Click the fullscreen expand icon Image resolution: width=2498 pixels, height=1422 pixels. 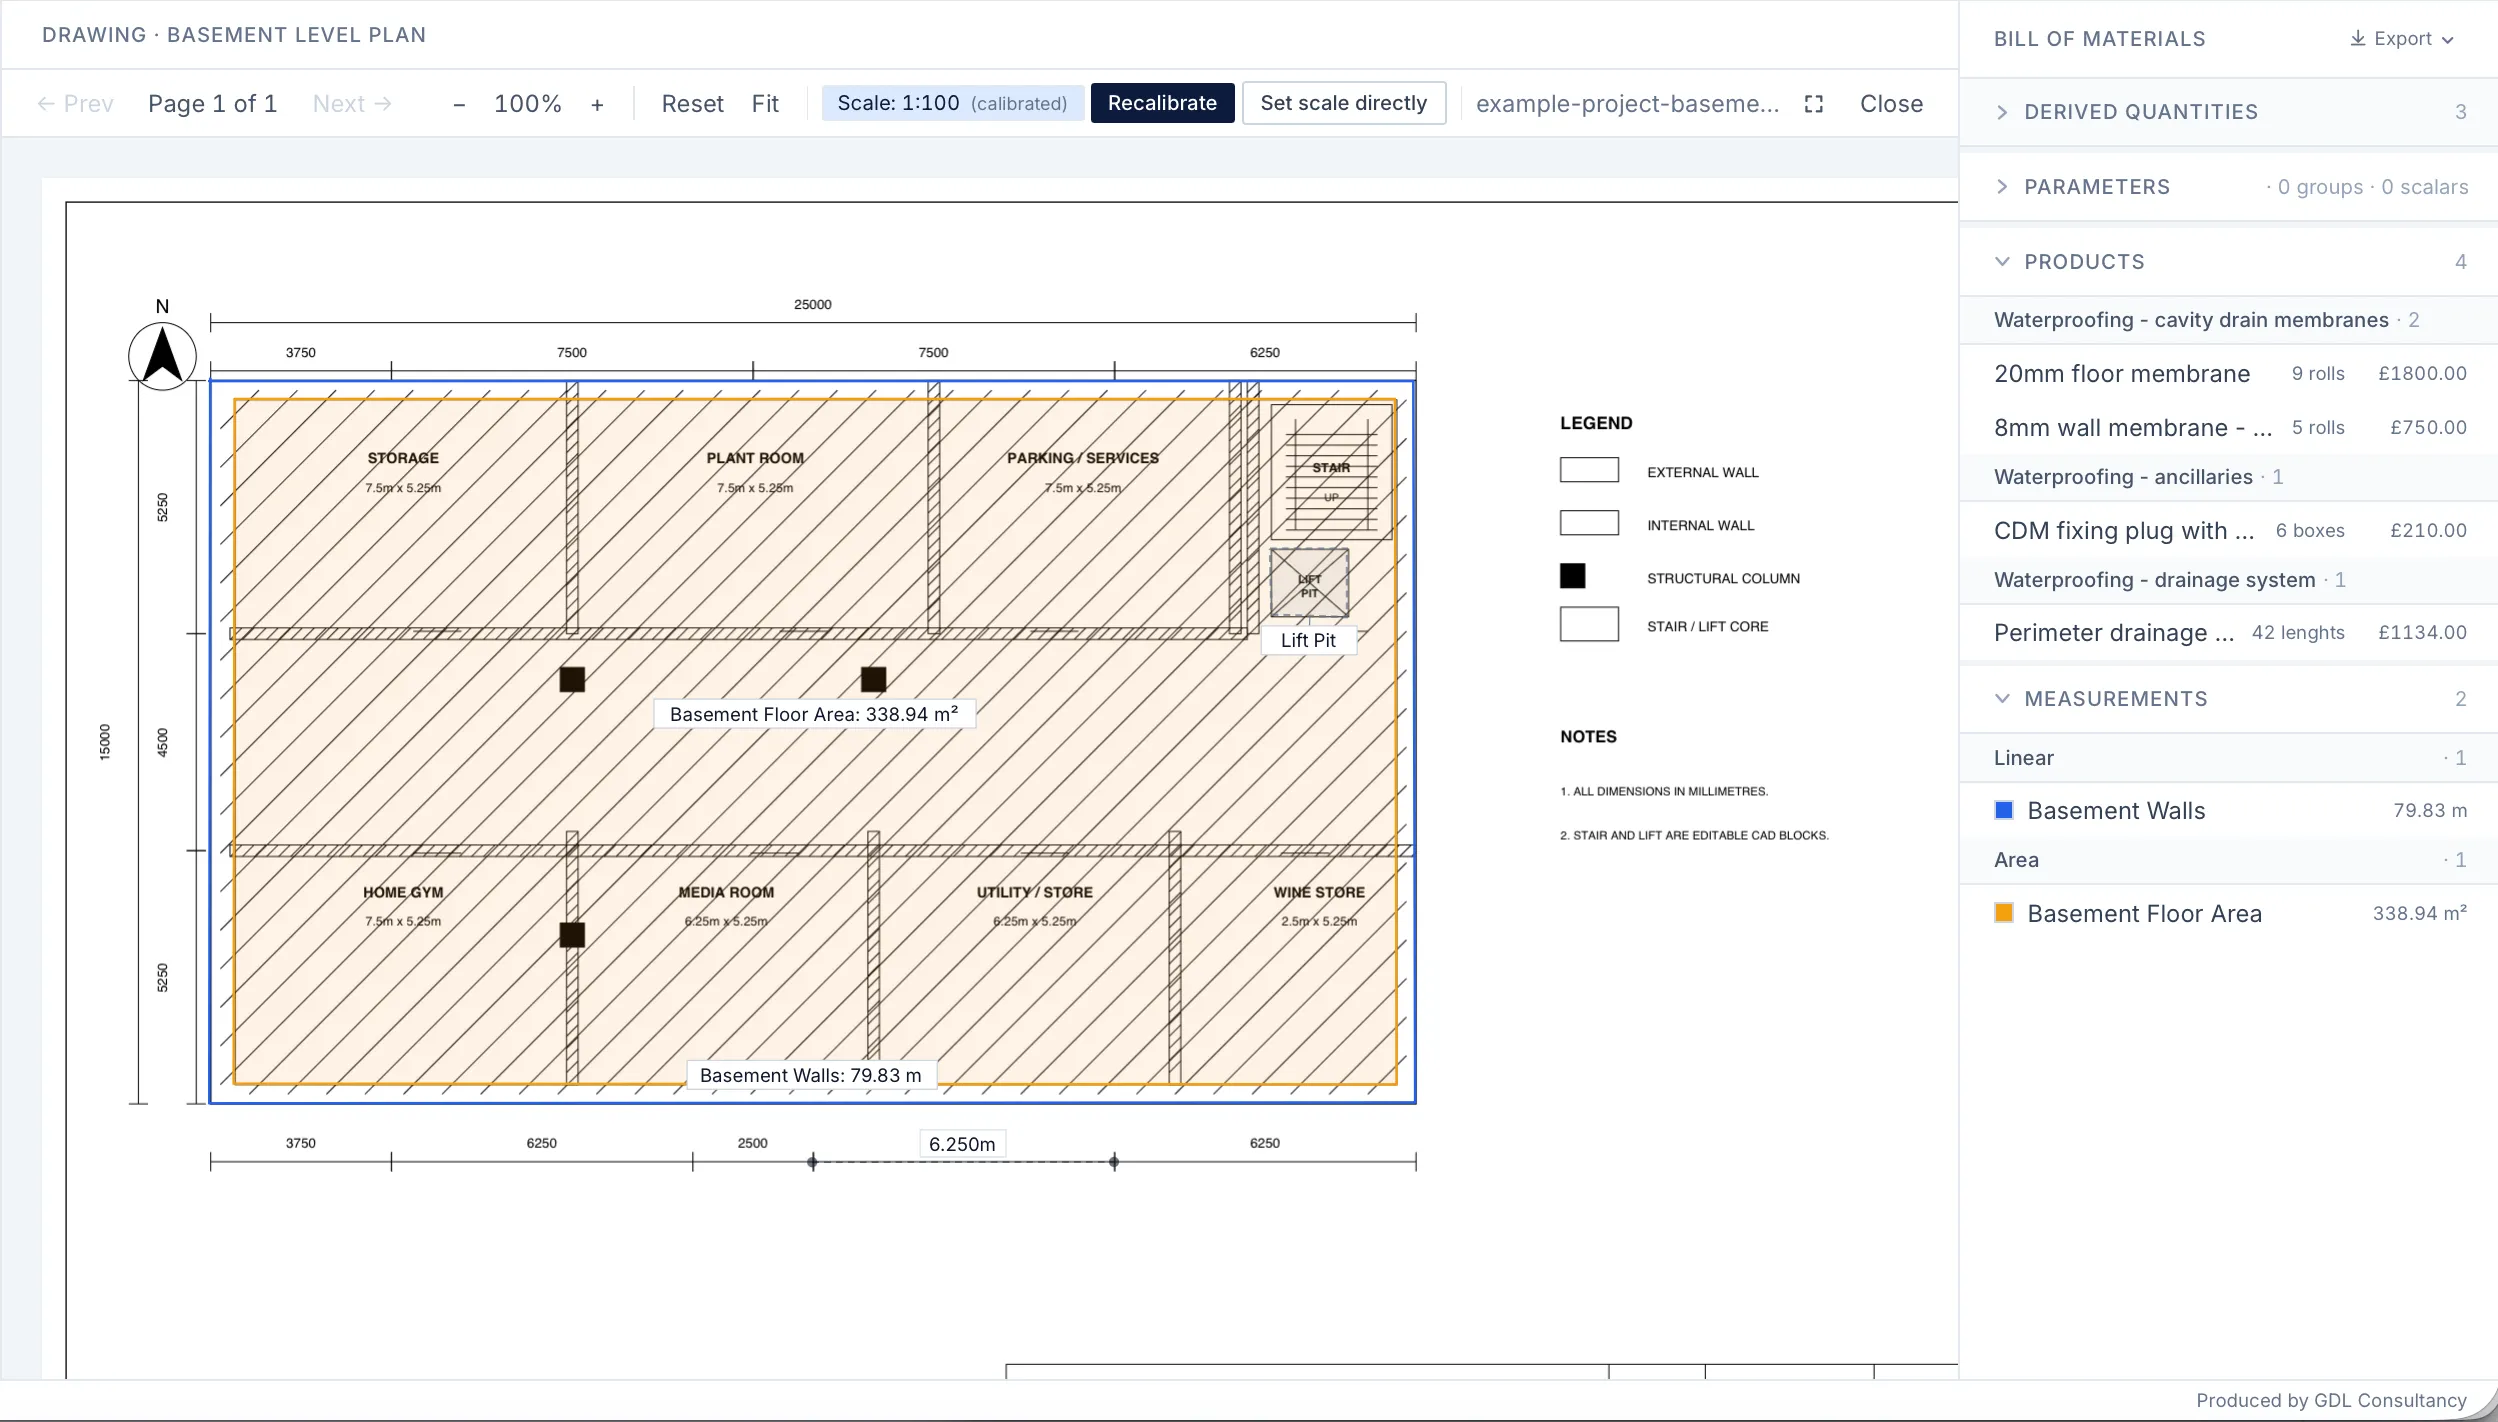click(x=1813, y=104)
